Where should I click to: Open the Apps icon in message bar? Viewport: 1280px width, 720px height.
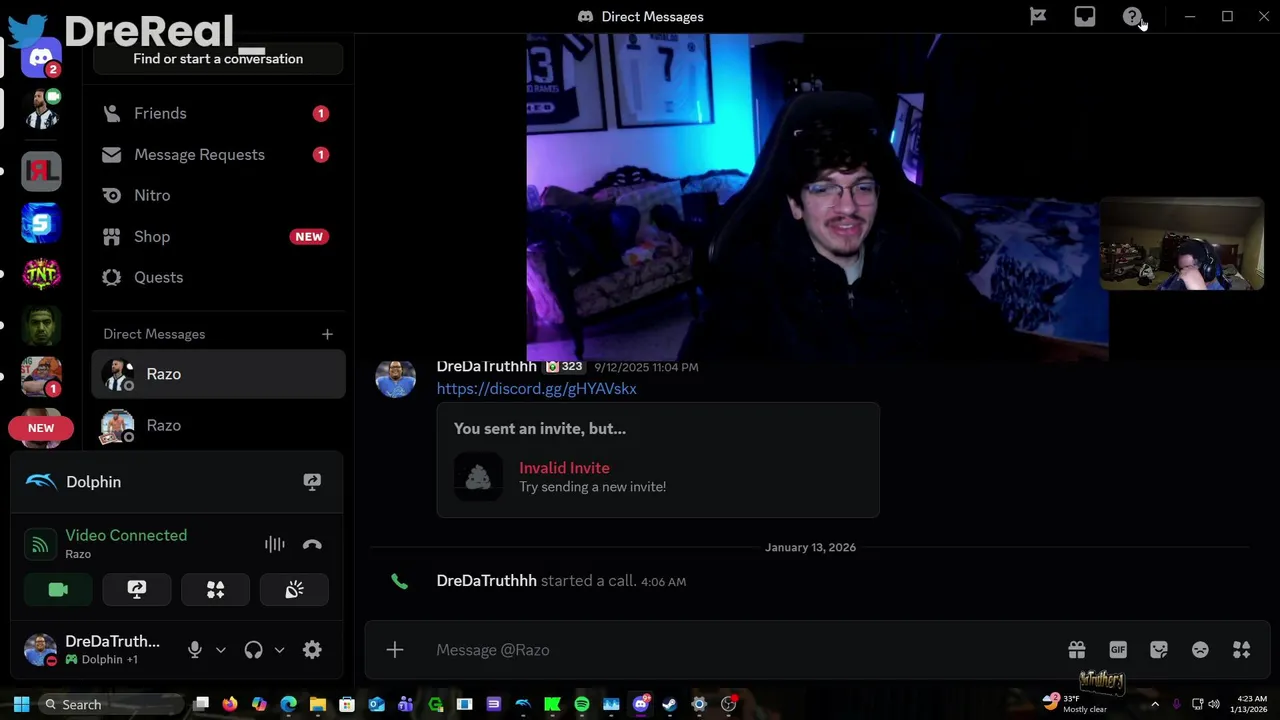click(x=1242, y=650)
